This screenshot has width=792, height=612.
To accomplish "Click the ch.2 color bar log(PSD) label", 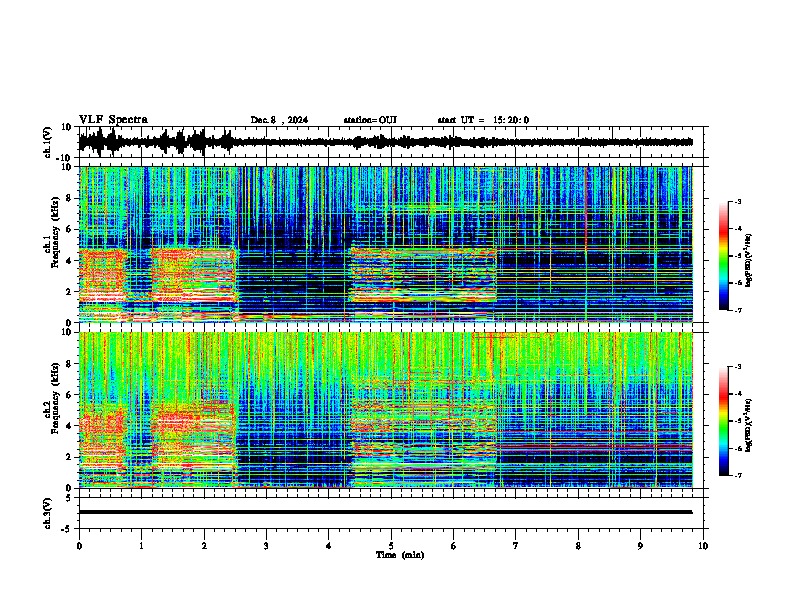I will click(x=748, y=425).
